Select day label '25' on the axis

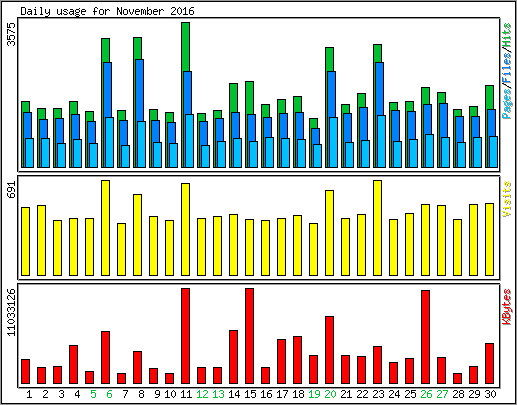pos(410,394)
